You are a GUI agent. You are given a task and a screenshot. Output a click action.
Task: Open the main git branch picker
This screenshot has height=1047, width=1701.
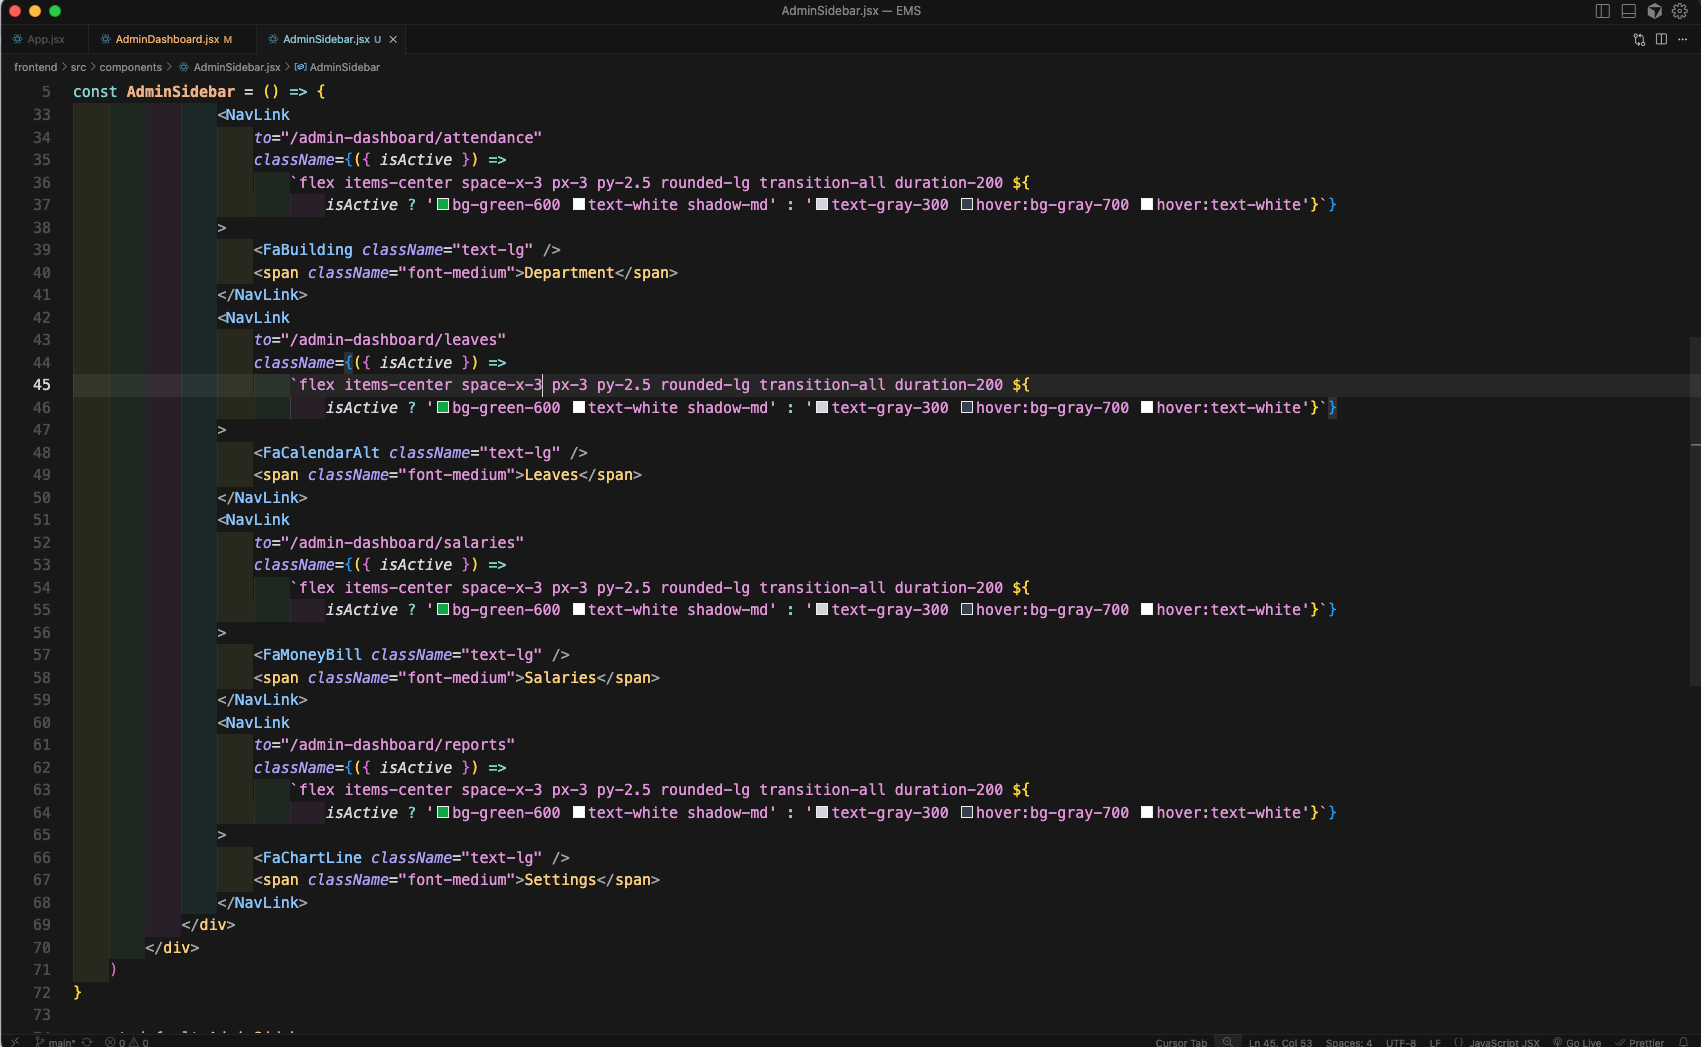tap(55, 1042)
